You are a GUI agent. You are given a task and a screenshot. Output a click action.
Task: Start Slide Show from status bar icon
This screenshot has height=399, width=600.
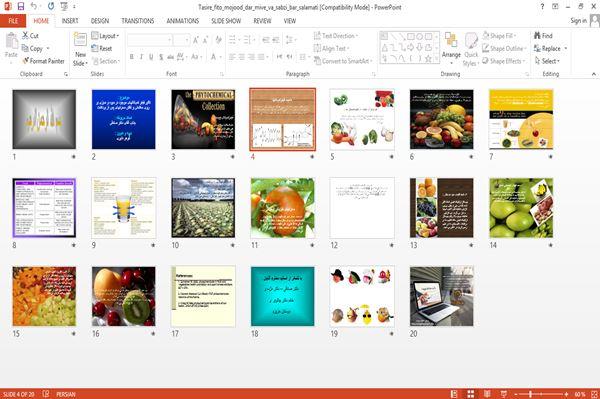pos(504,394)
